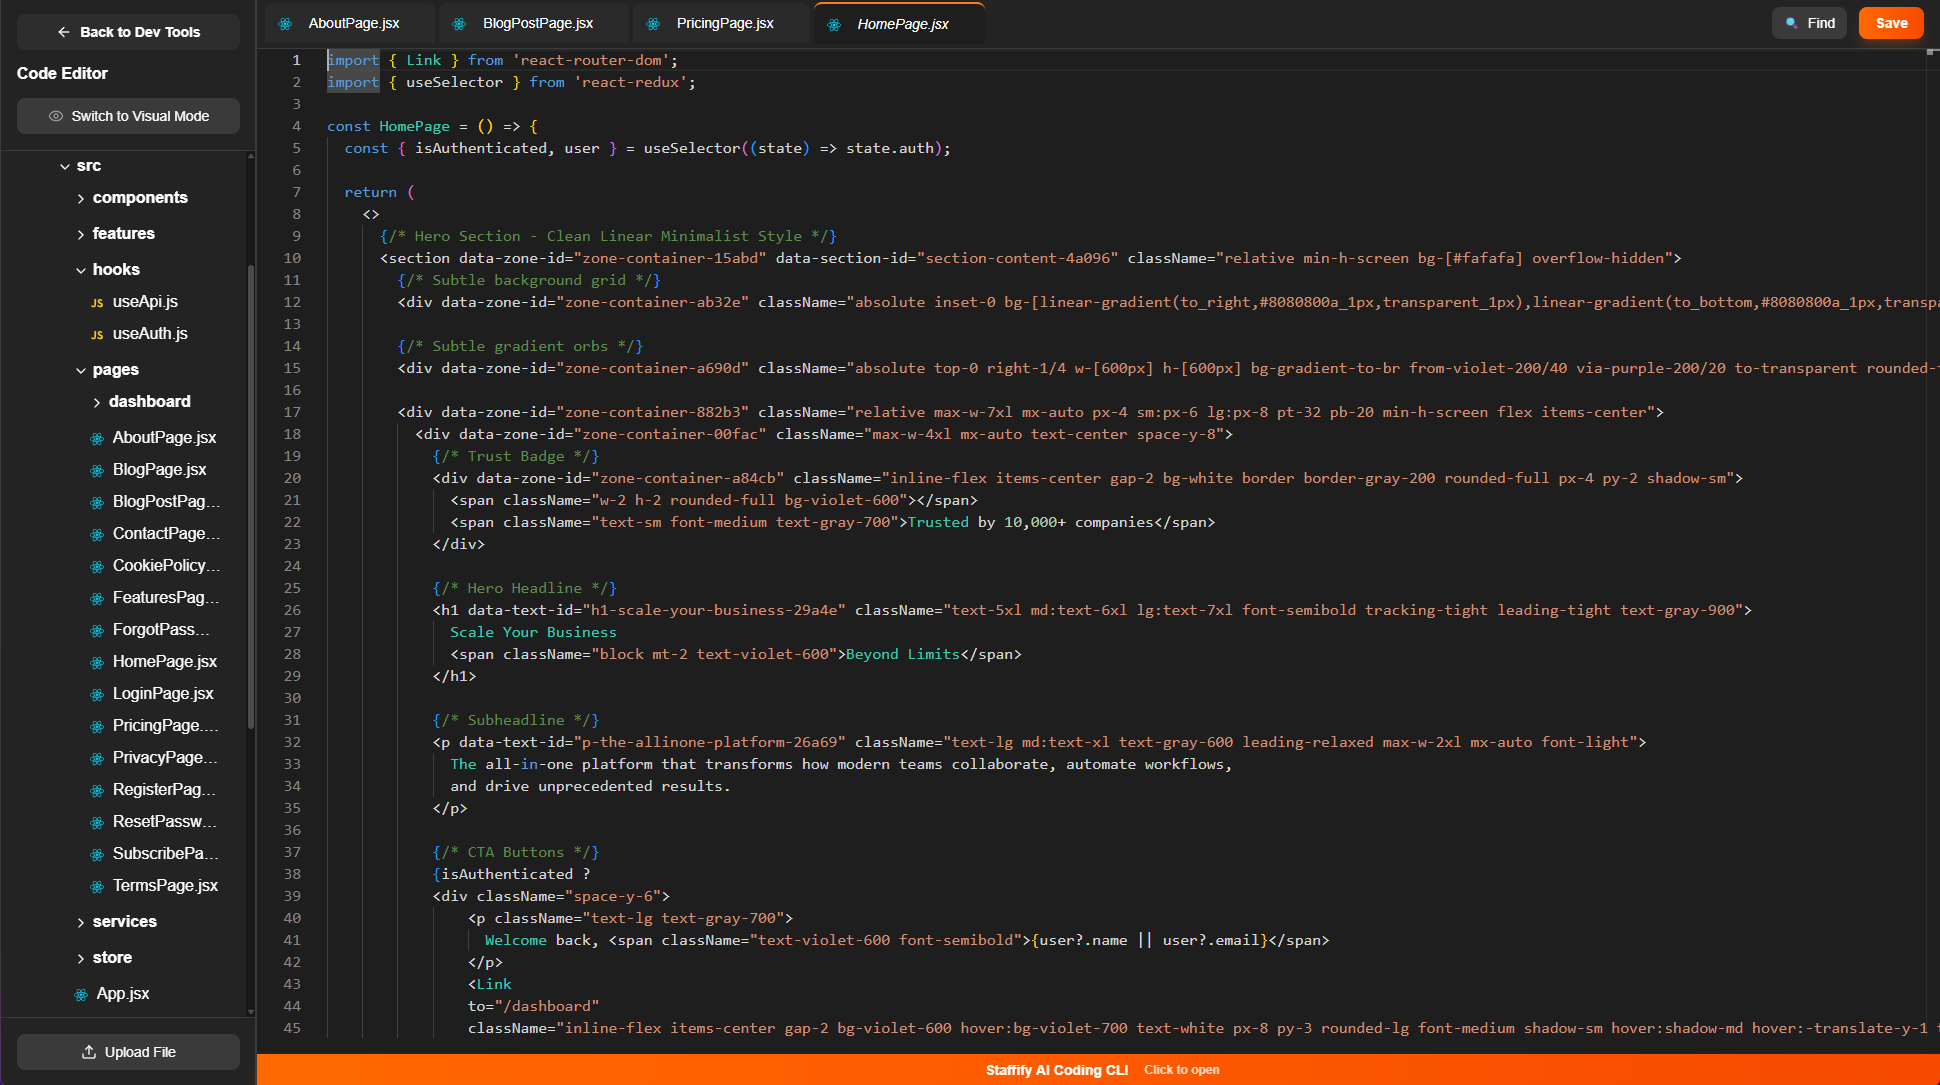Open useAuth.js from the hooks folder
Screen dimensions: 1940x1085
click(x=150, y=334)
